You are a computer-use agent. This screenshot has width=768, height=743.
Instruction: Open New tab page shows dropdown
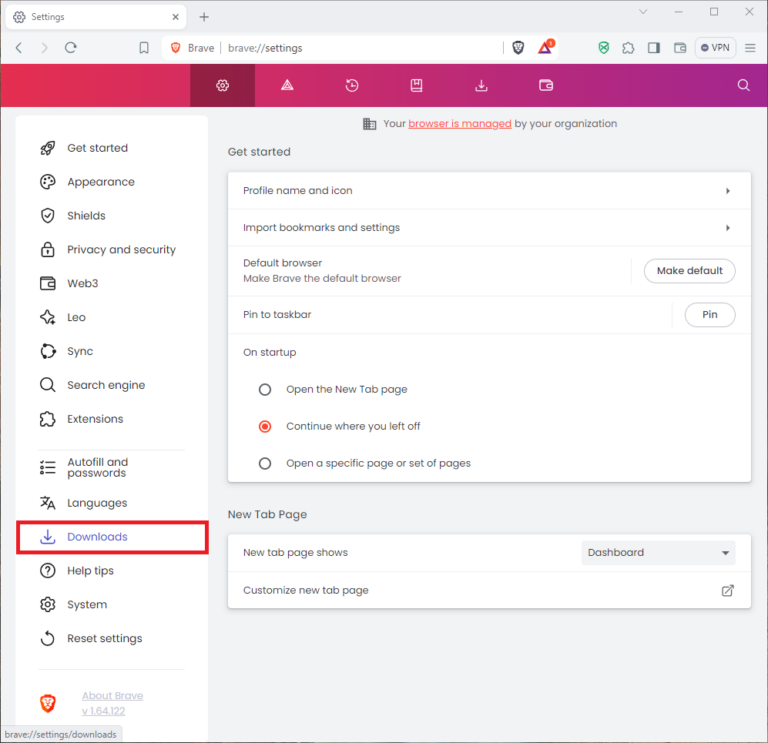(658, 552)
